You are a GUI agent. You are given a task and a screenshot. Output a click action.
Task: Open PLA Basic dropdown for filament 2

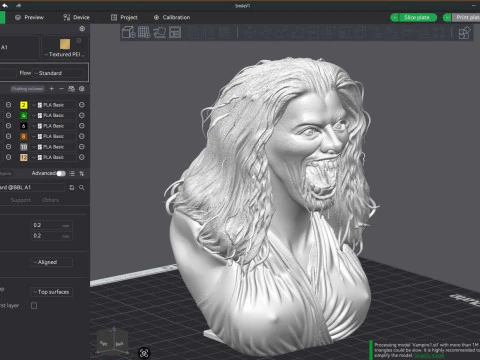click(53, 105)
